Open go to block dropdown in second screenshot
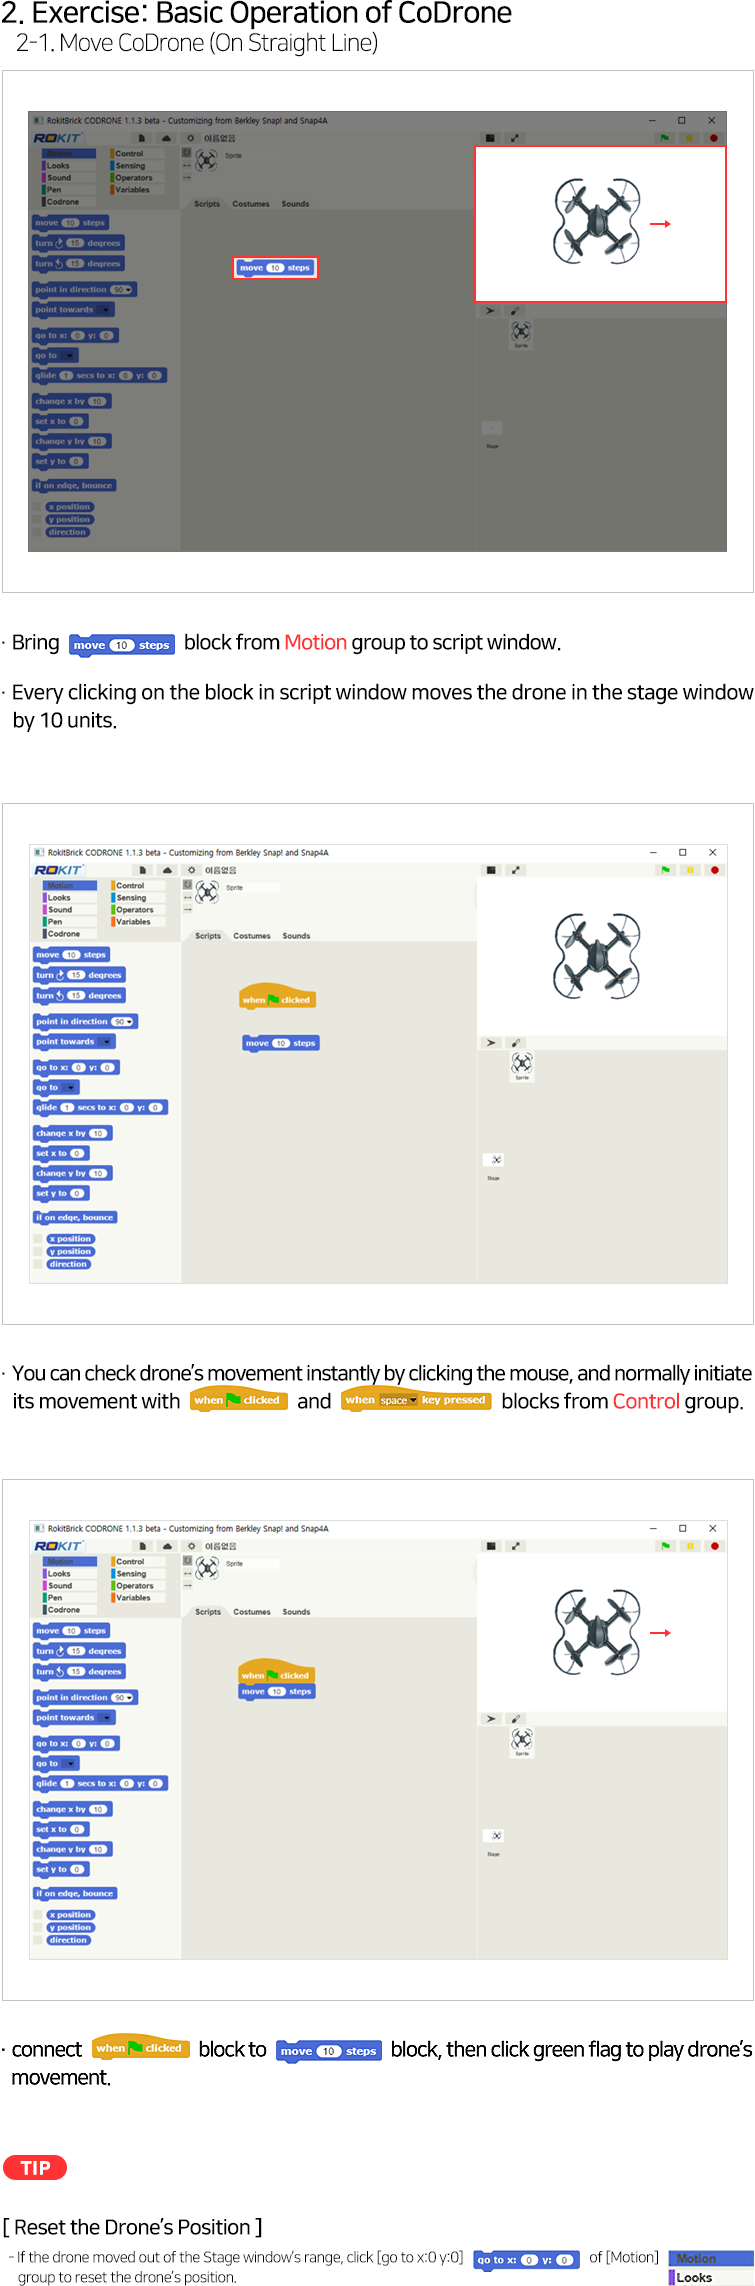The width and height of the screenshot is (755, 2286). tap(70, 1088)
